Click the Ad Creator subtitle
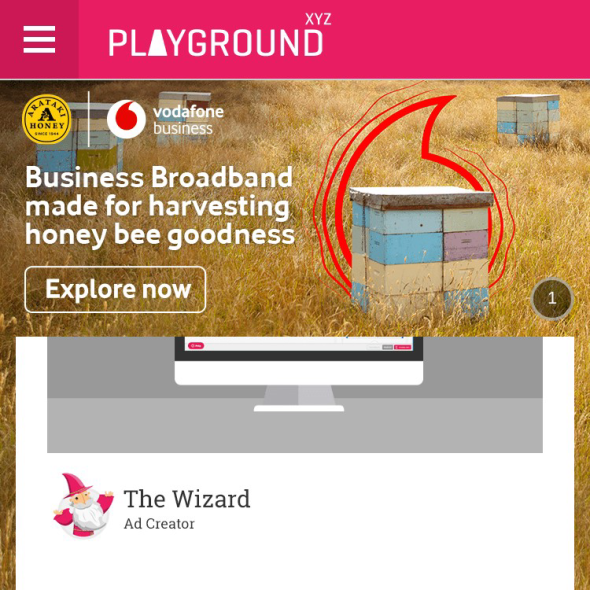The height and width of the screenshot is (590, 590). (x=159, y=524)
